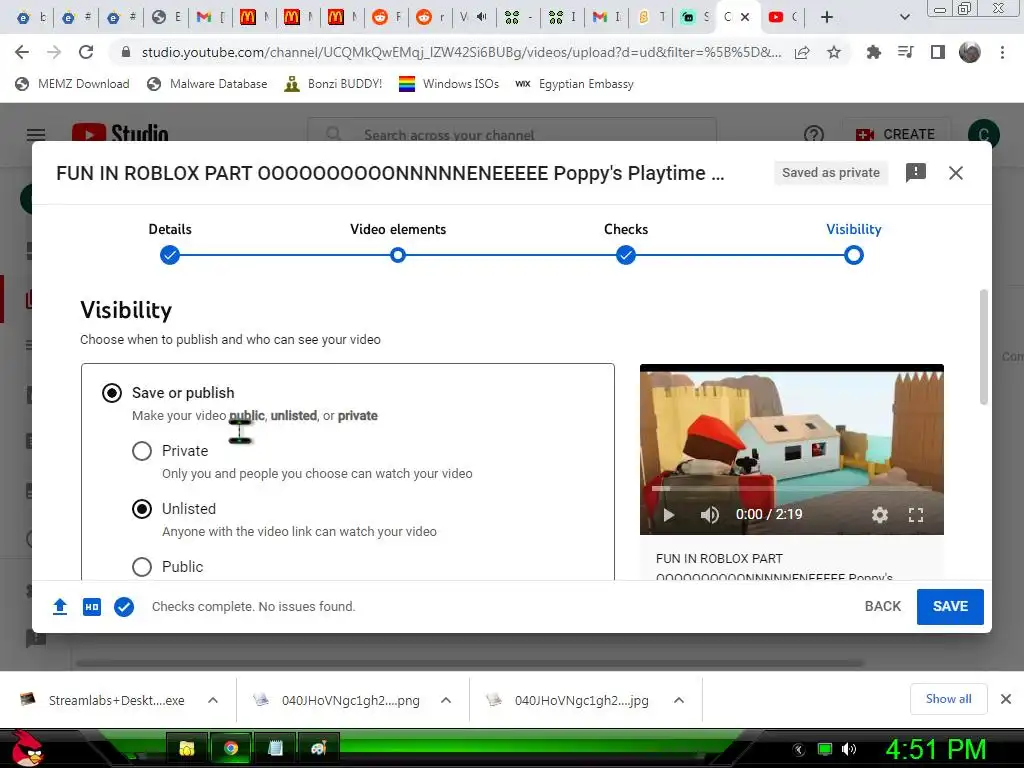Open the media control icon in toolbar

[x=905, y=52]
